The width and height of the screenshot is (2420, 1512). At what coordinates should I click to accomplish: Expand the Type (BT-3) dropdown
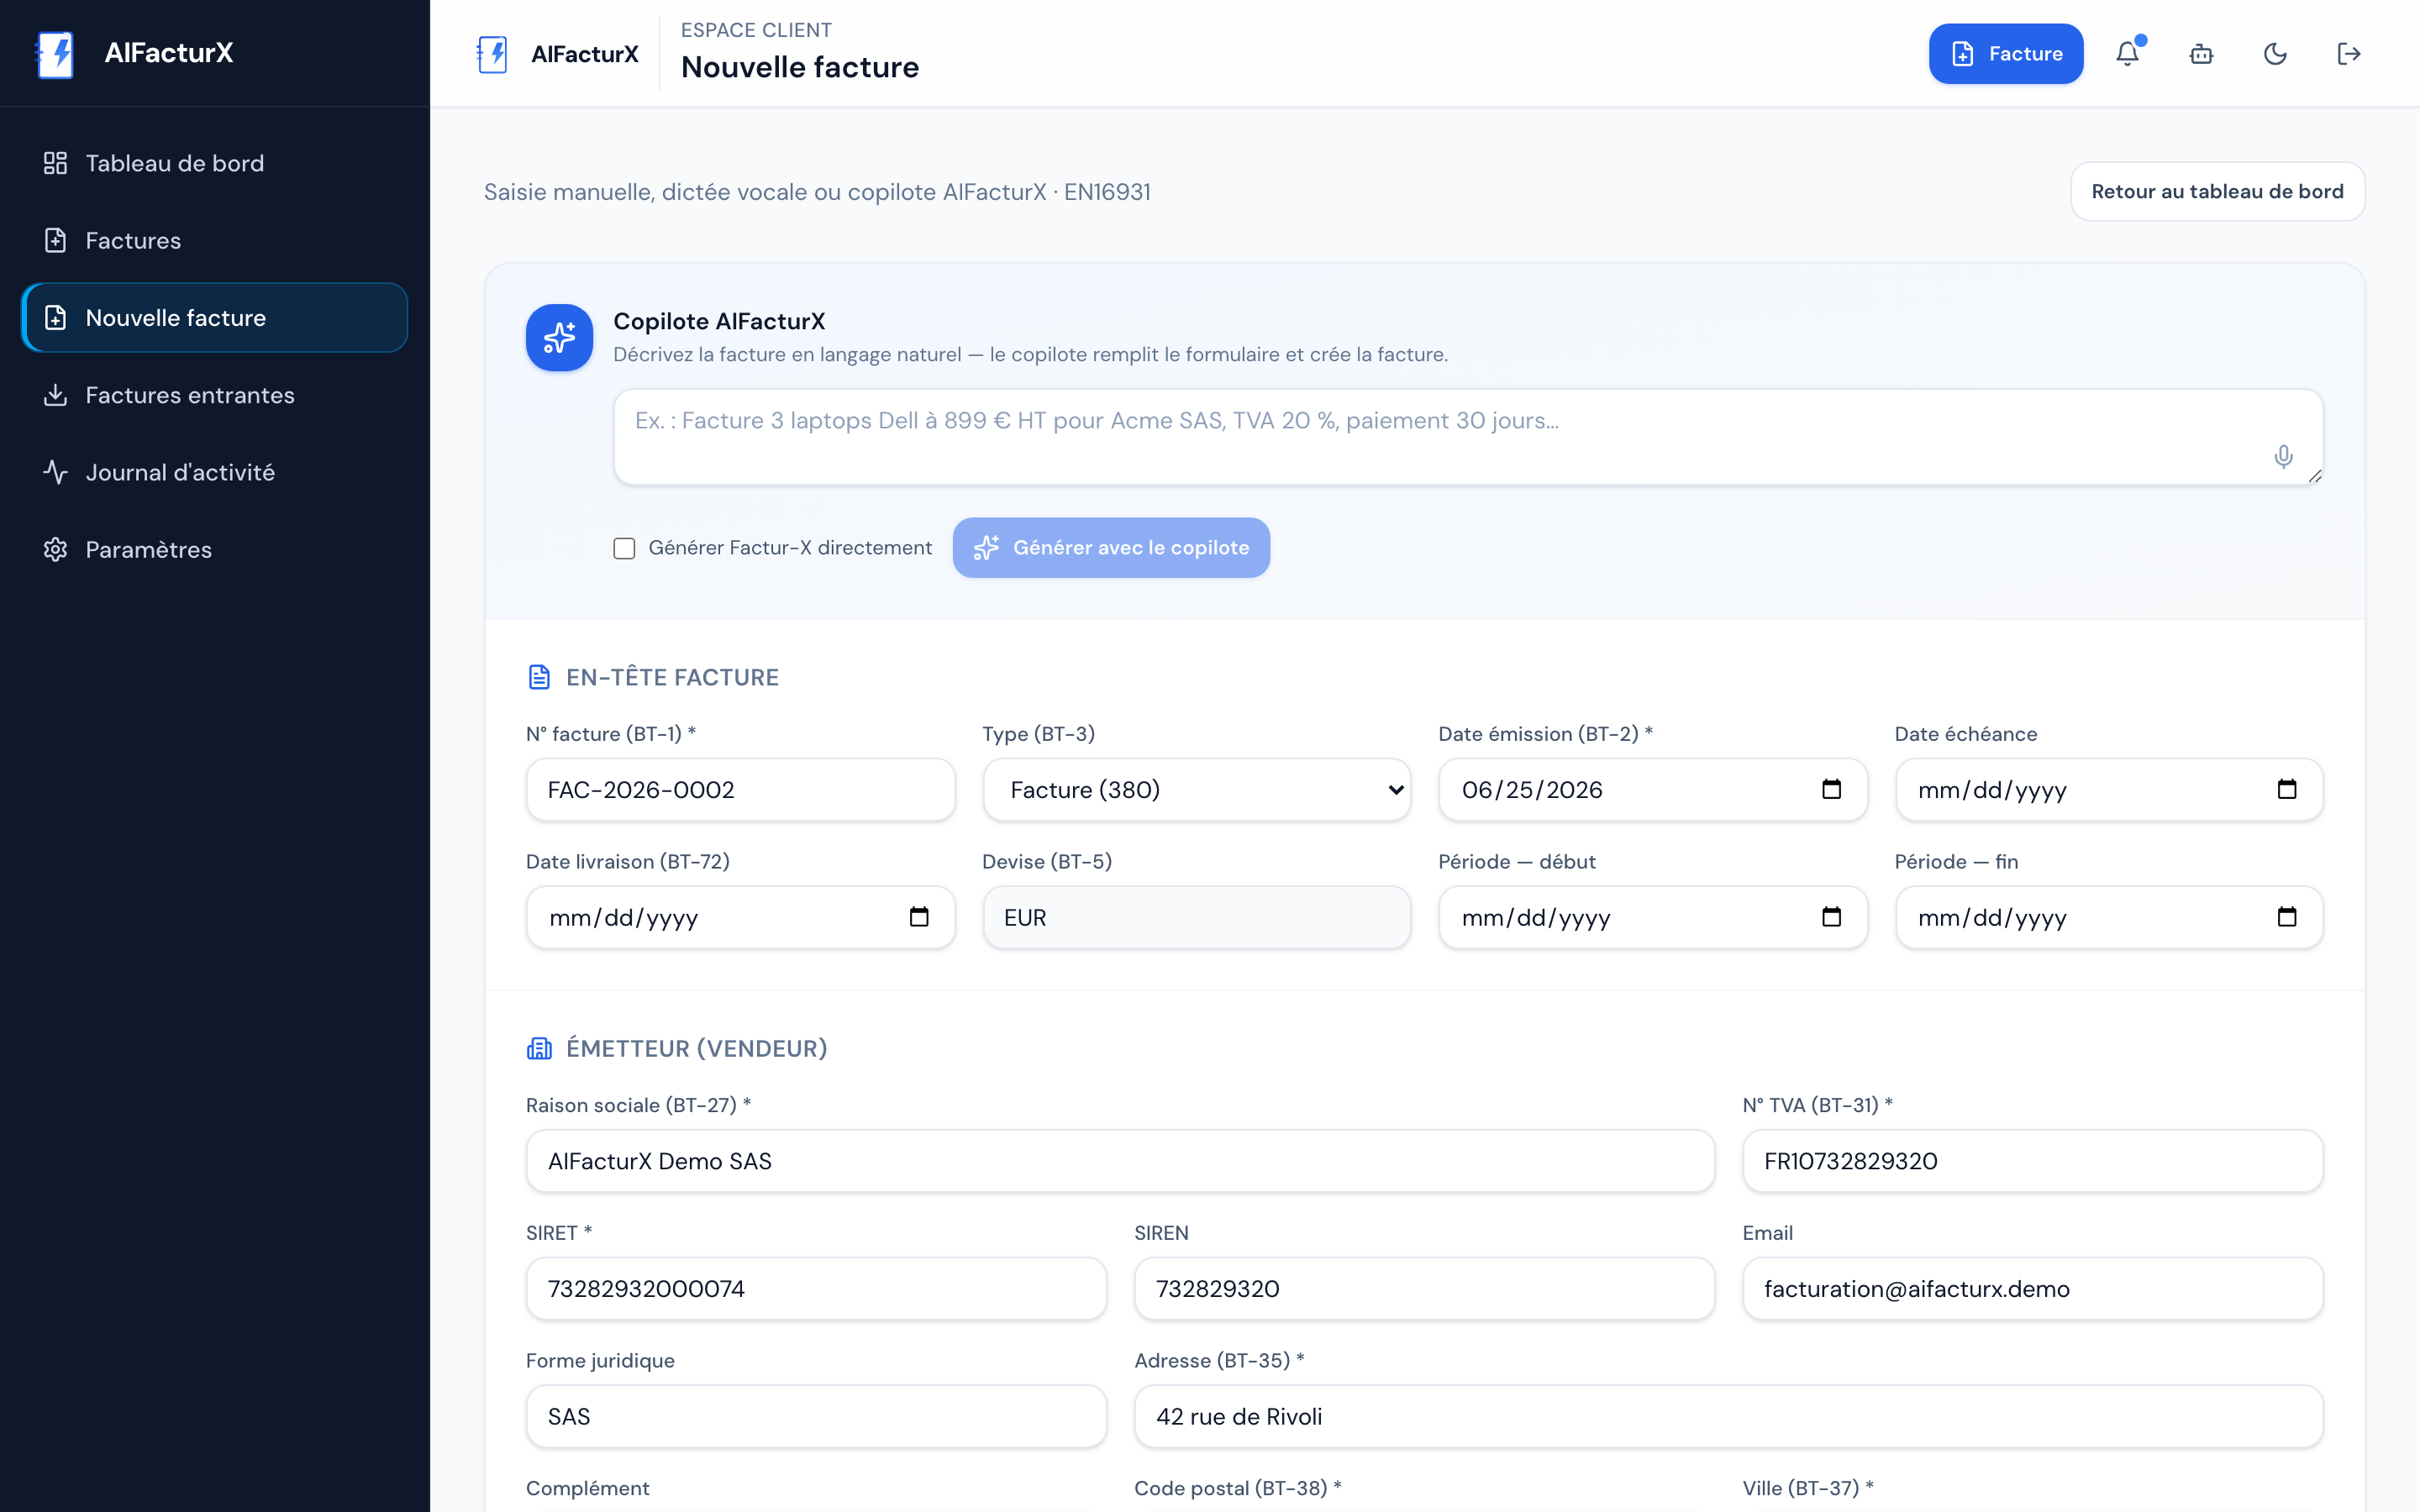[x=1196, y=790]
